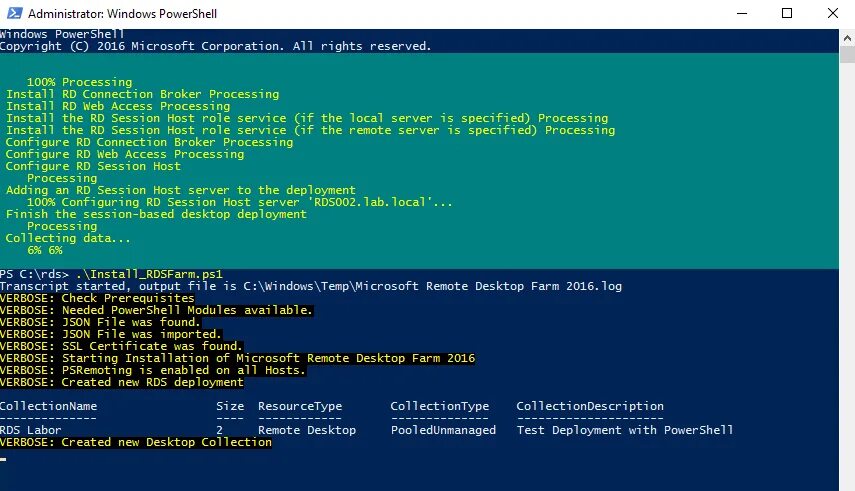Click the vertical scrollbar thumb

coord(847,55)
